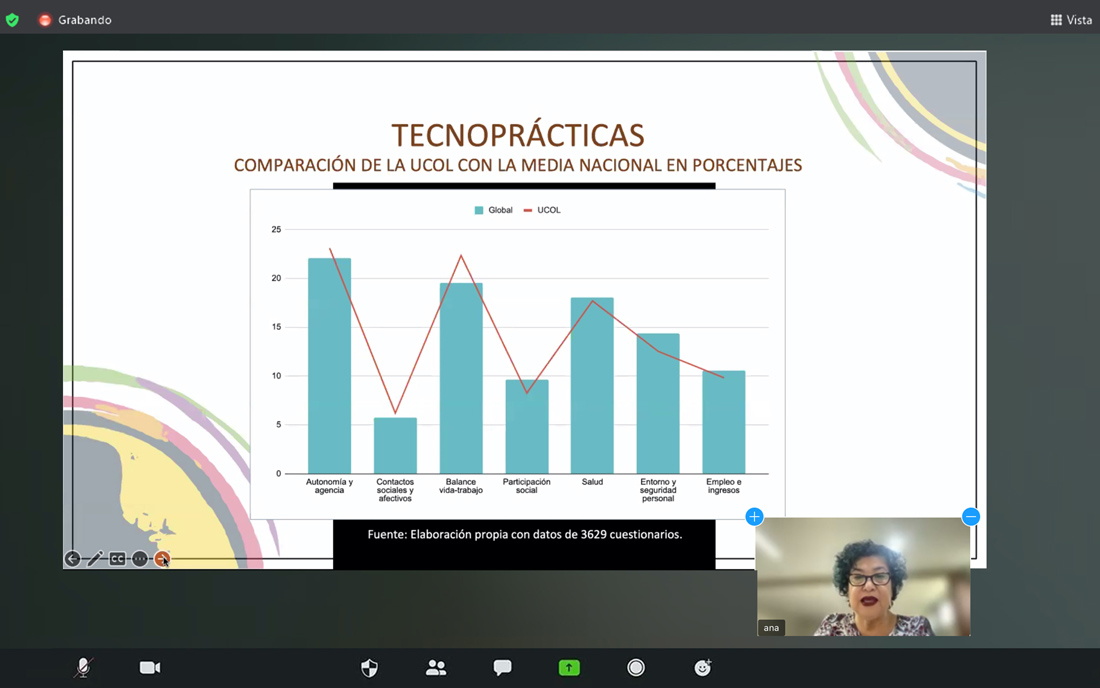Click the y-axis value 10
This screenshot has width=1100, height=688.
276,376
